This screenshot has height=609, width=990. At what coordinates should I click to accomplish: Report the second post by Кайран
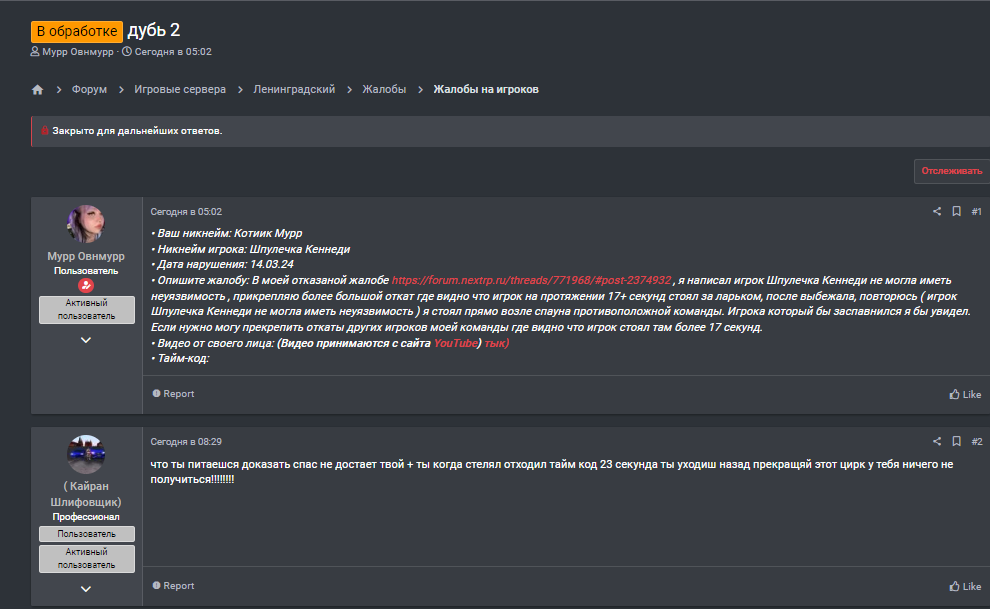tap(173, 586)
